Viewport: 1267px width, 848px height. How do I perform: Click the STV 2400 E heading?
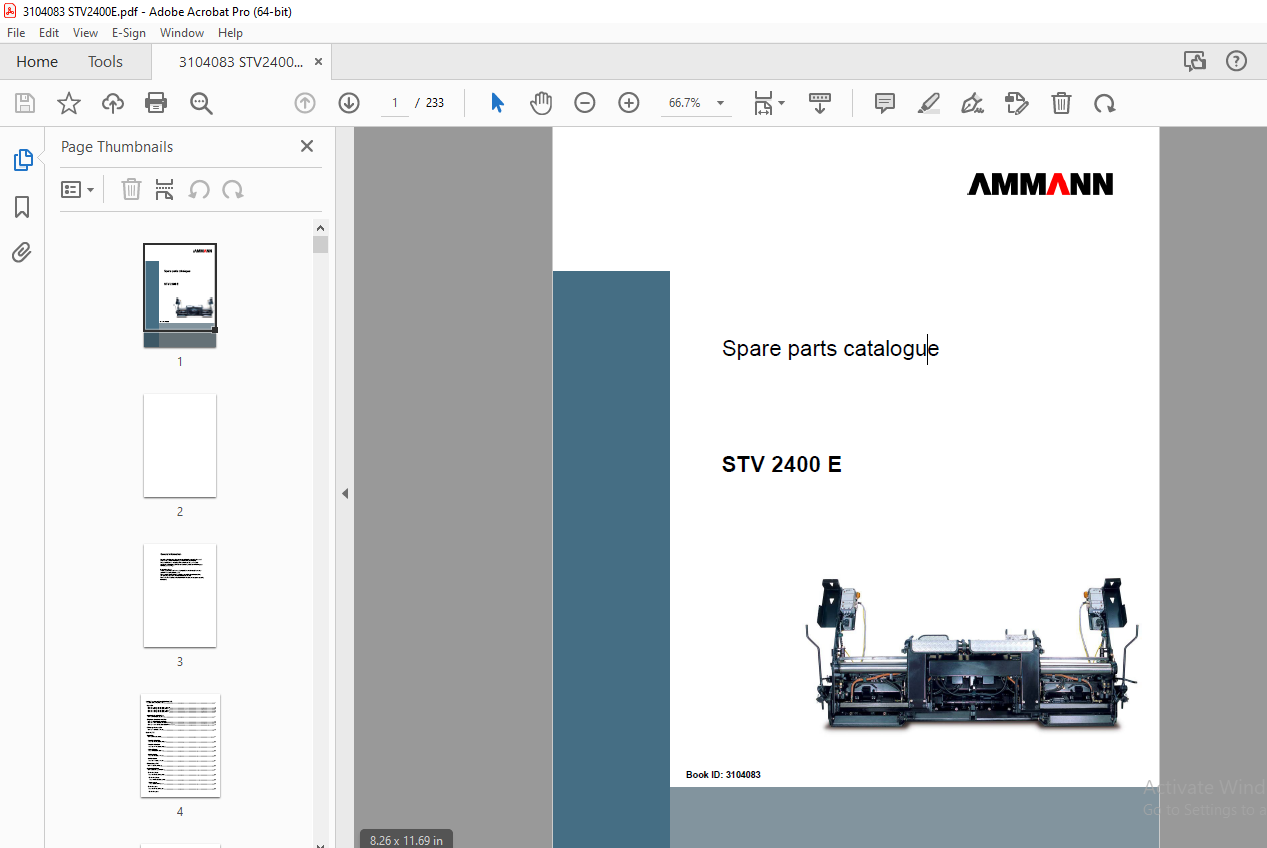tap(782, 464)
